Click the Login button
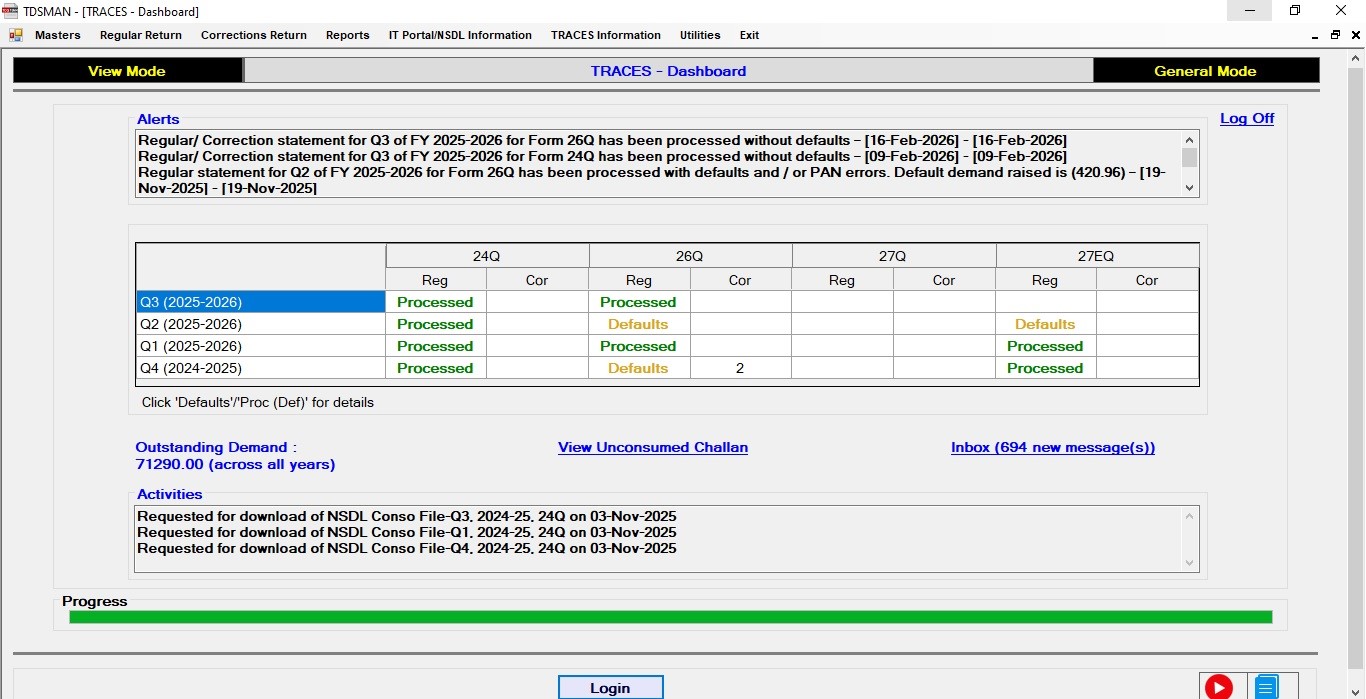Image resolution: width=1366 pixels, height=699 pixels. tap(610, 688)
